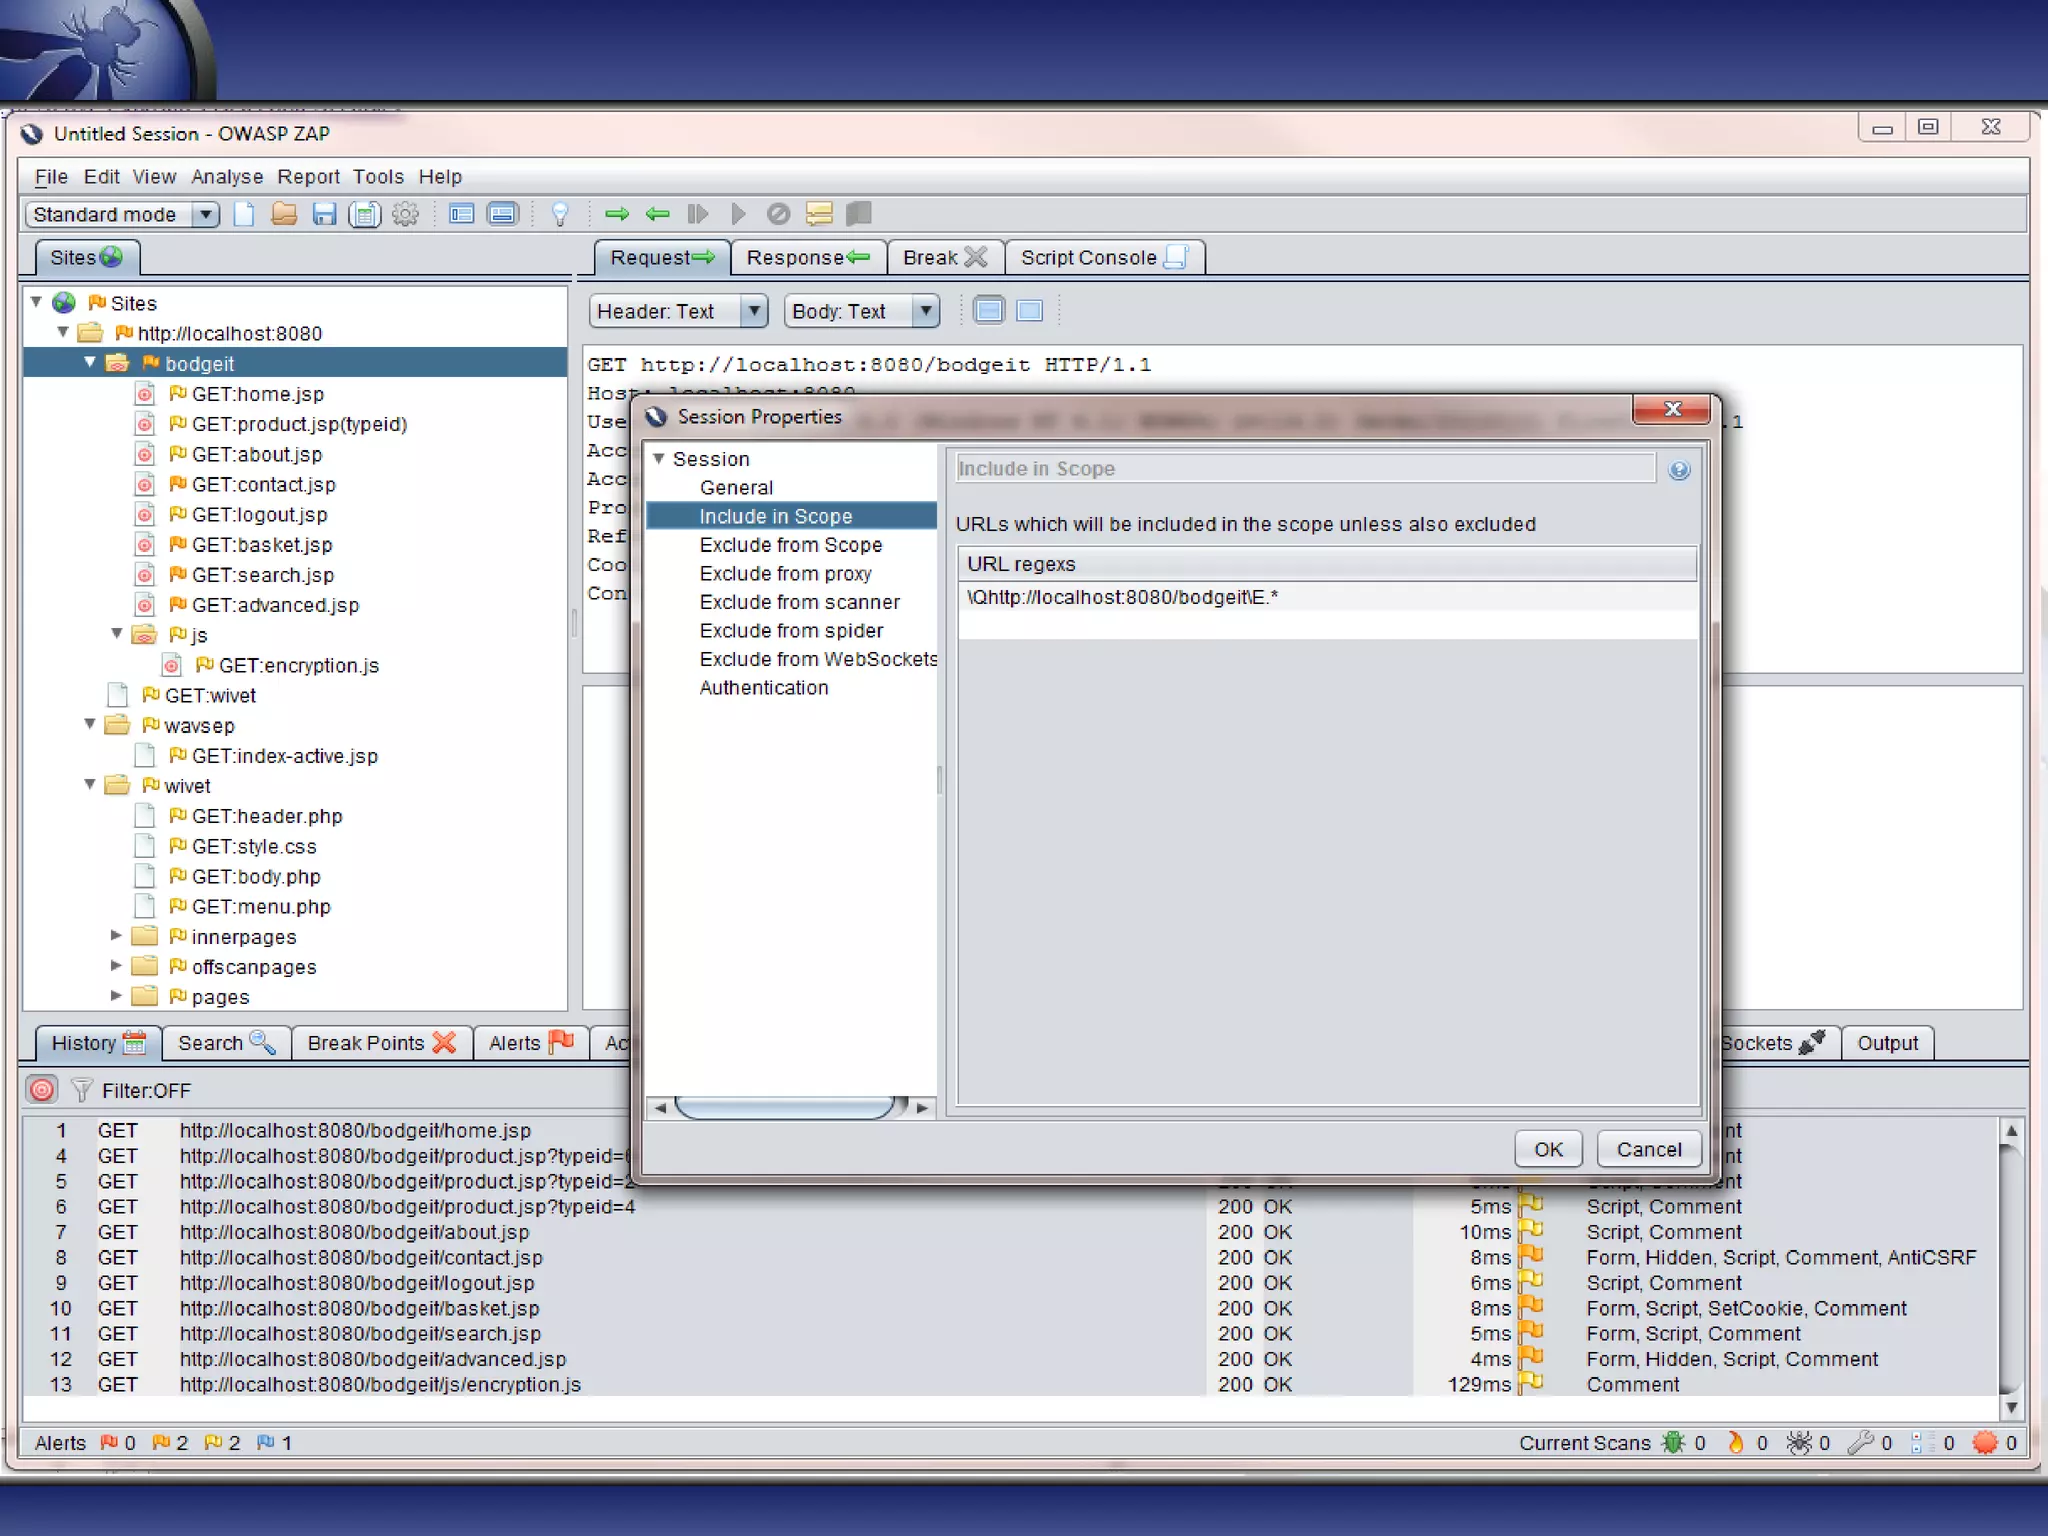Click the session tree horizontal scrollbar
Screen dimensions: 2048x1536
(786, 1107)
